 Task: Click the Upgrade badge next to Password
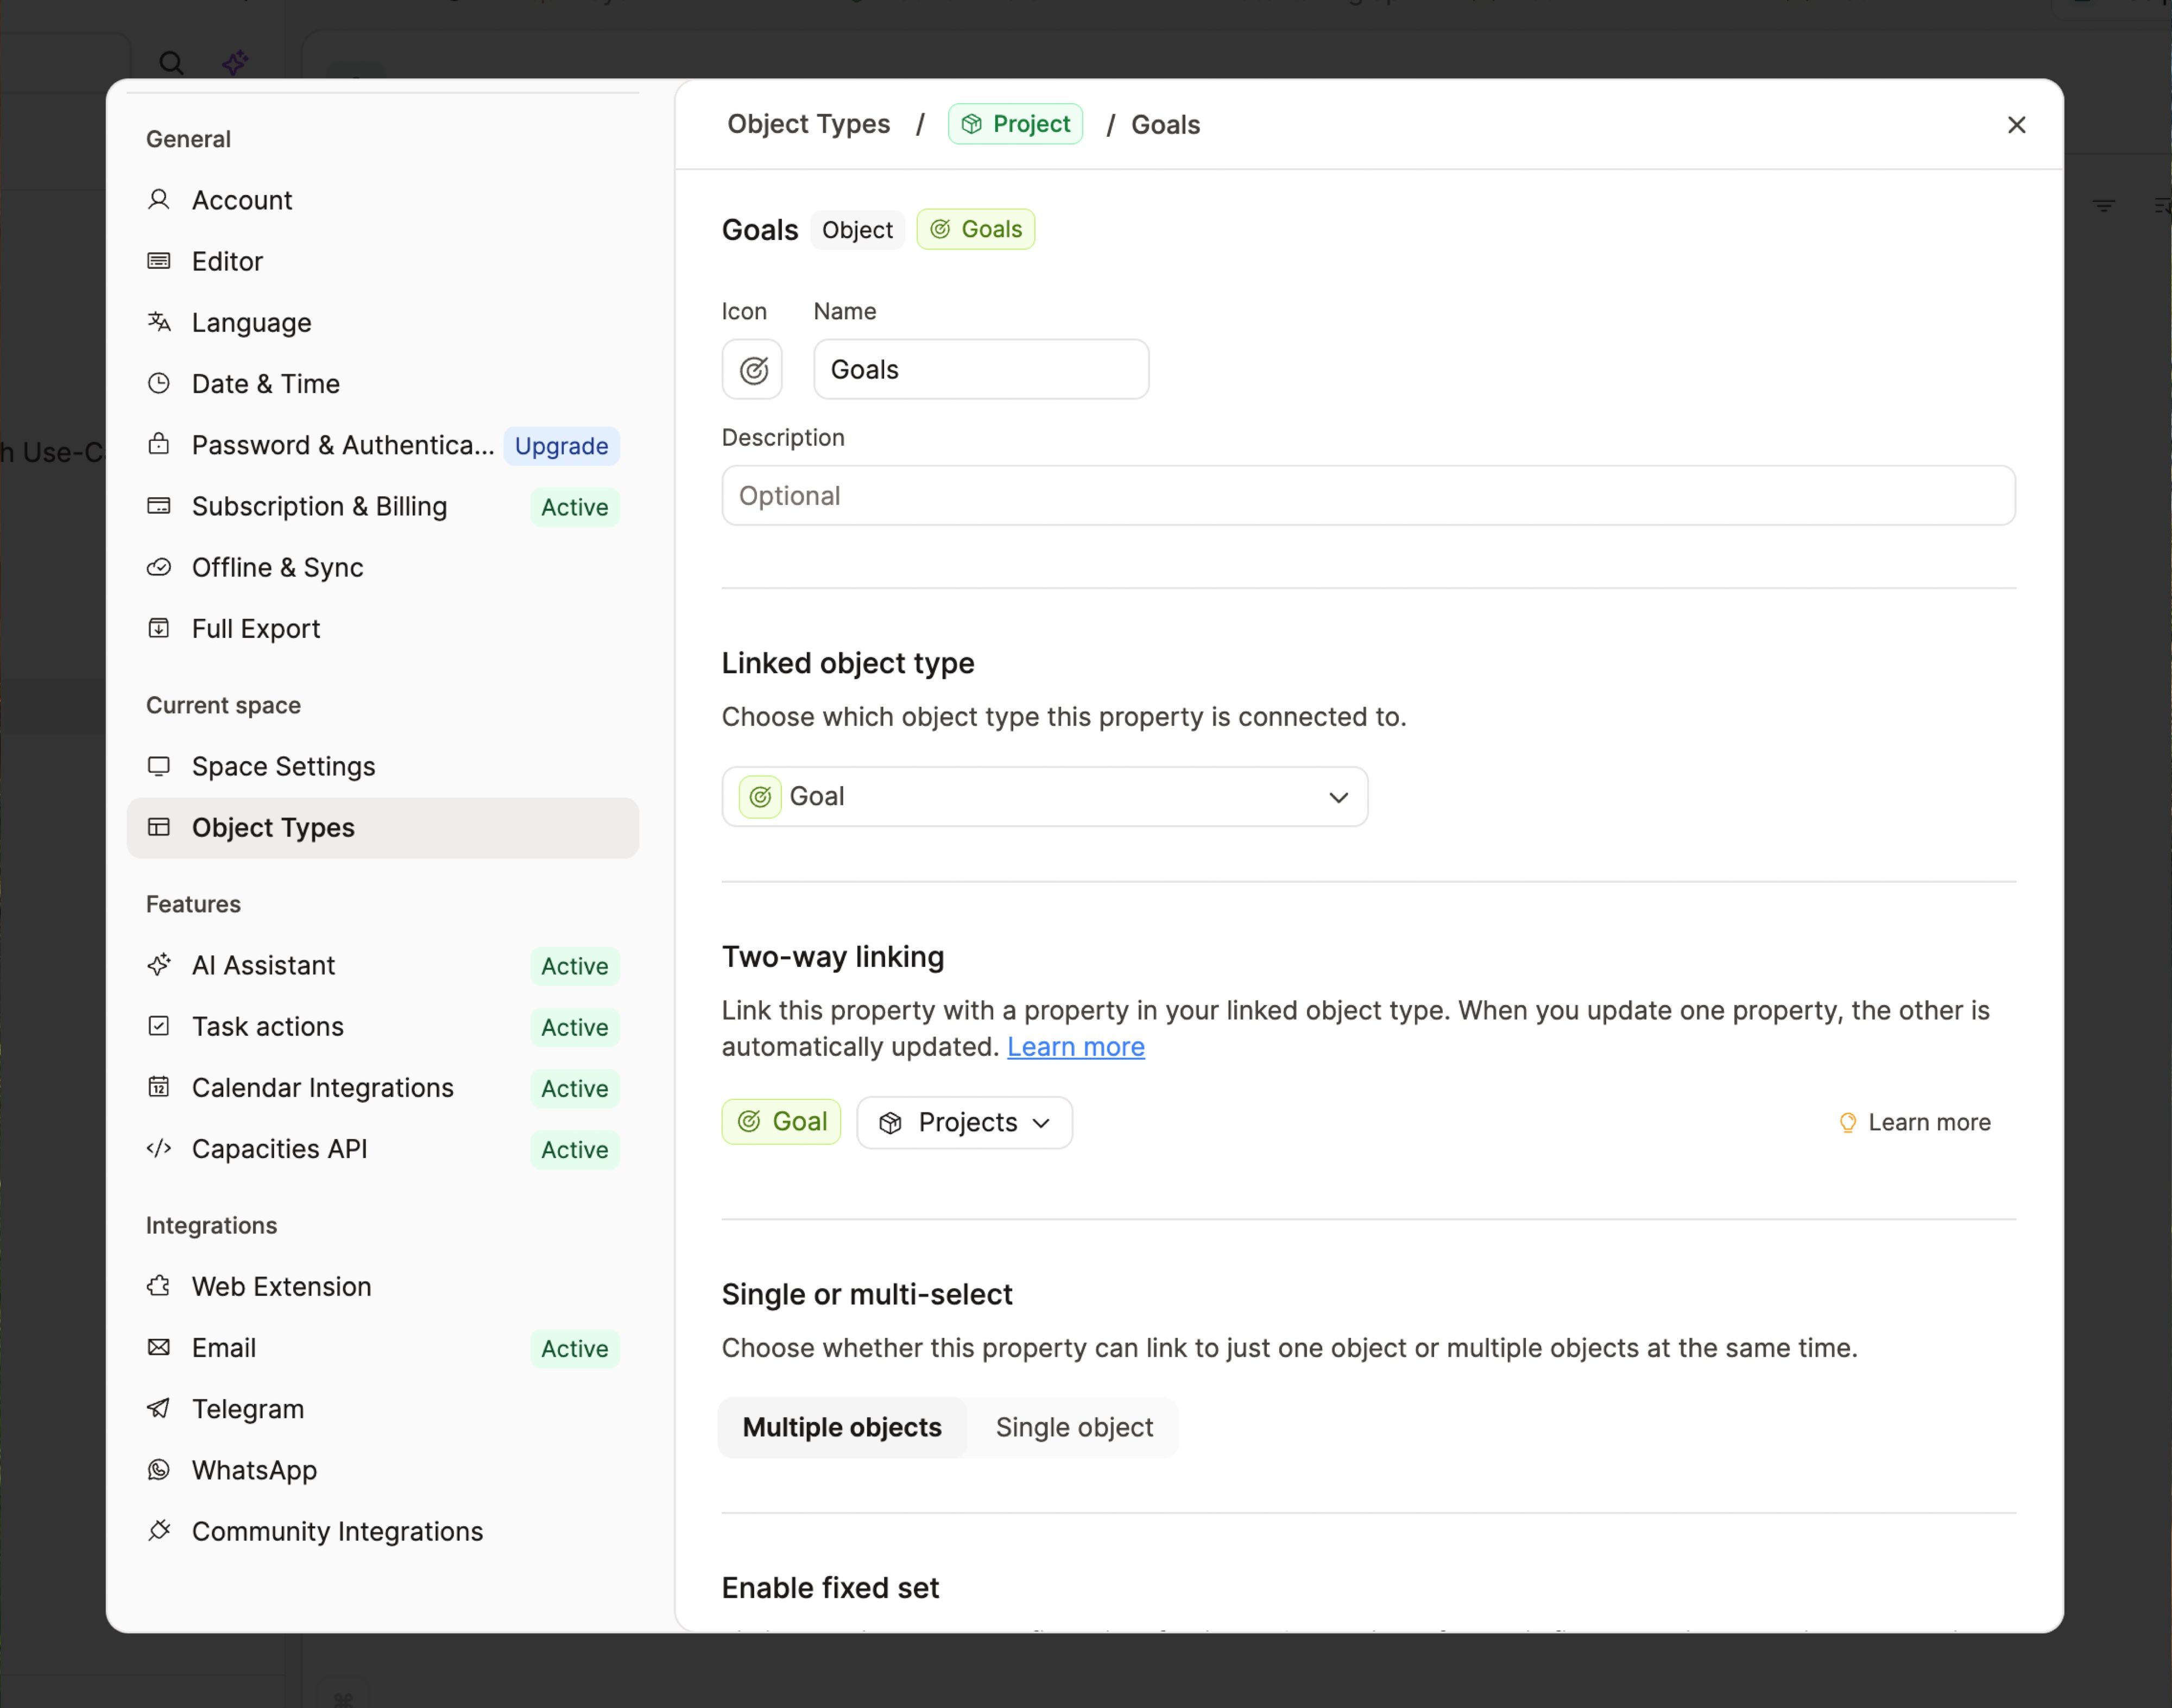[561, 446]
